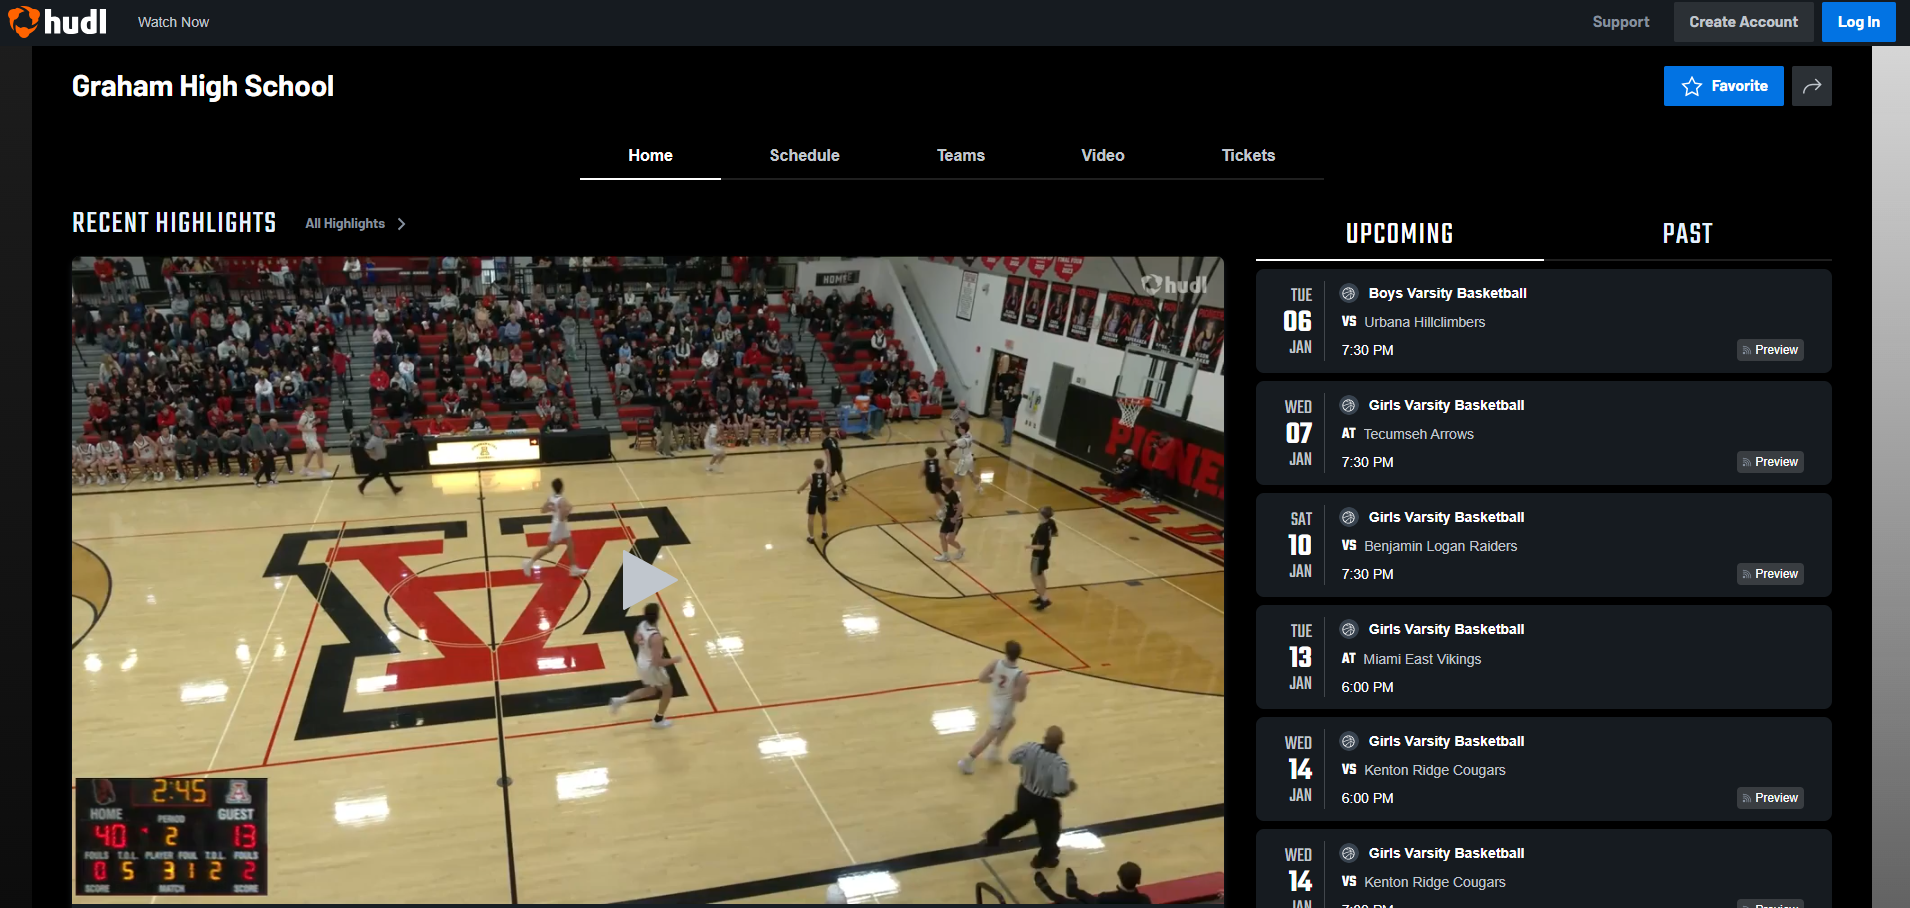Click the Recent Highlights heading

(174, 222)
